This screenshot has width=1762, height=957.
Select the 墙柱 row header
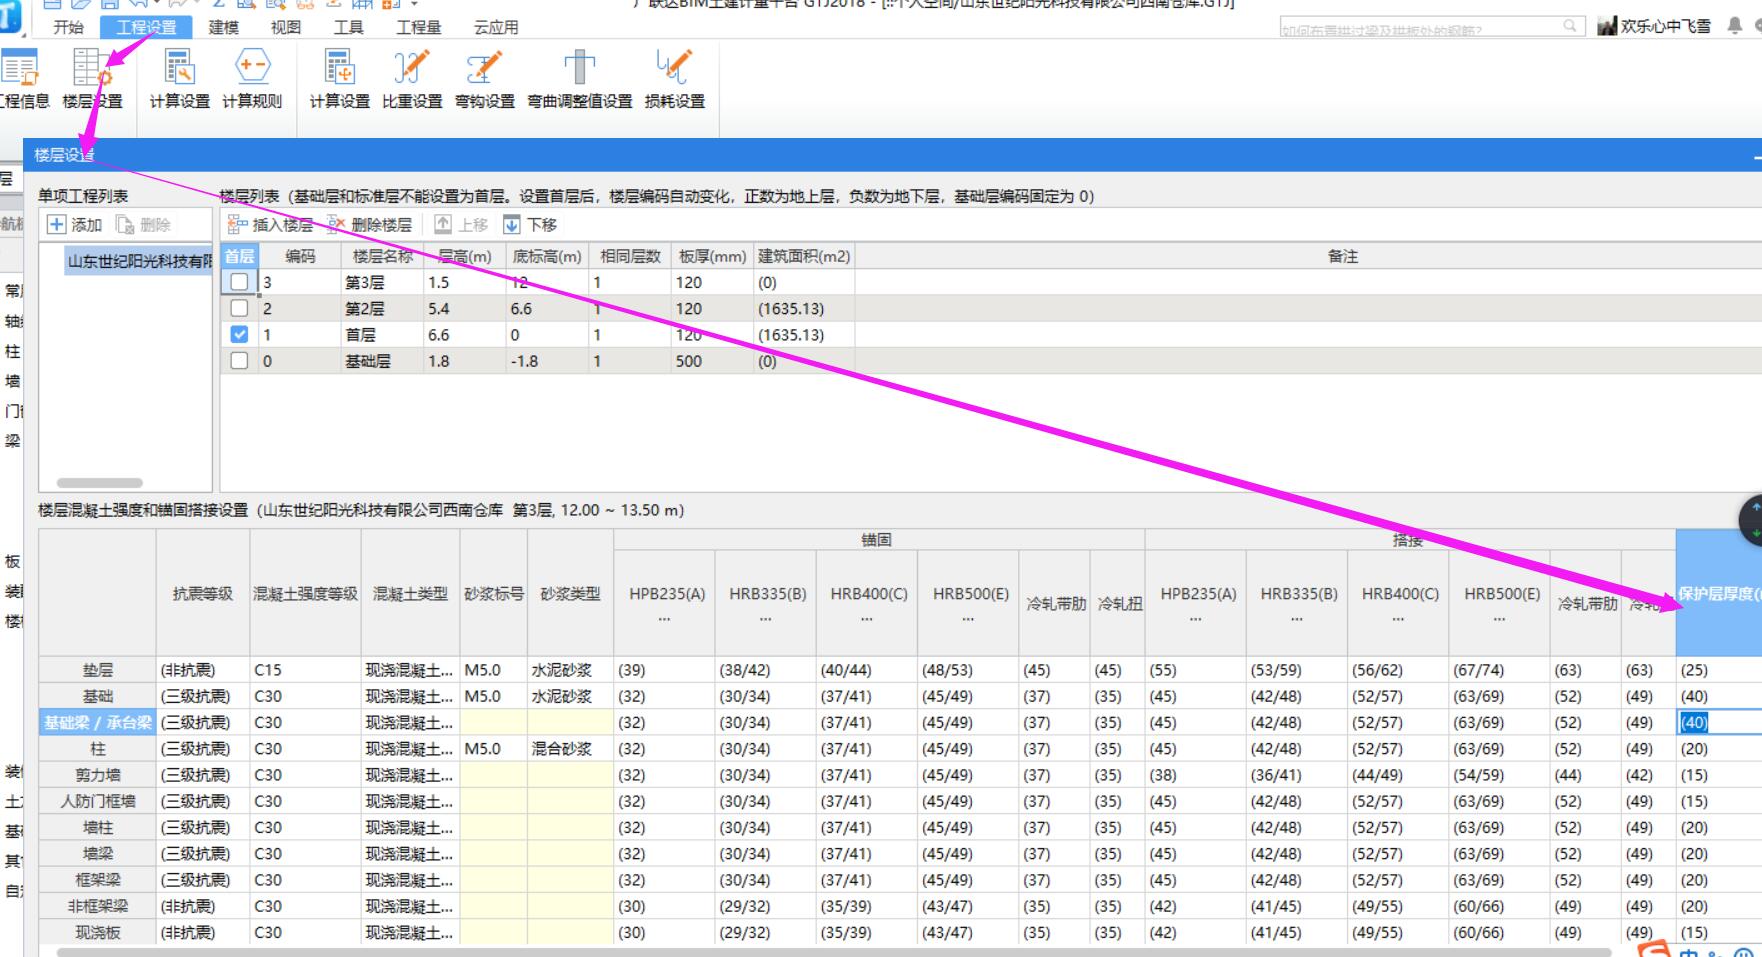pyautogui.click(x=97, y=827)
